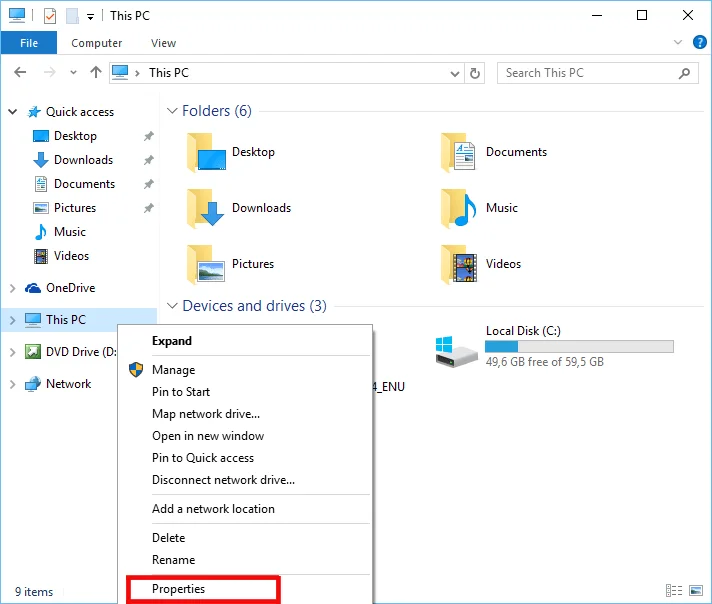
Task: Select the Documents folder icon
Action: point(459,152)
